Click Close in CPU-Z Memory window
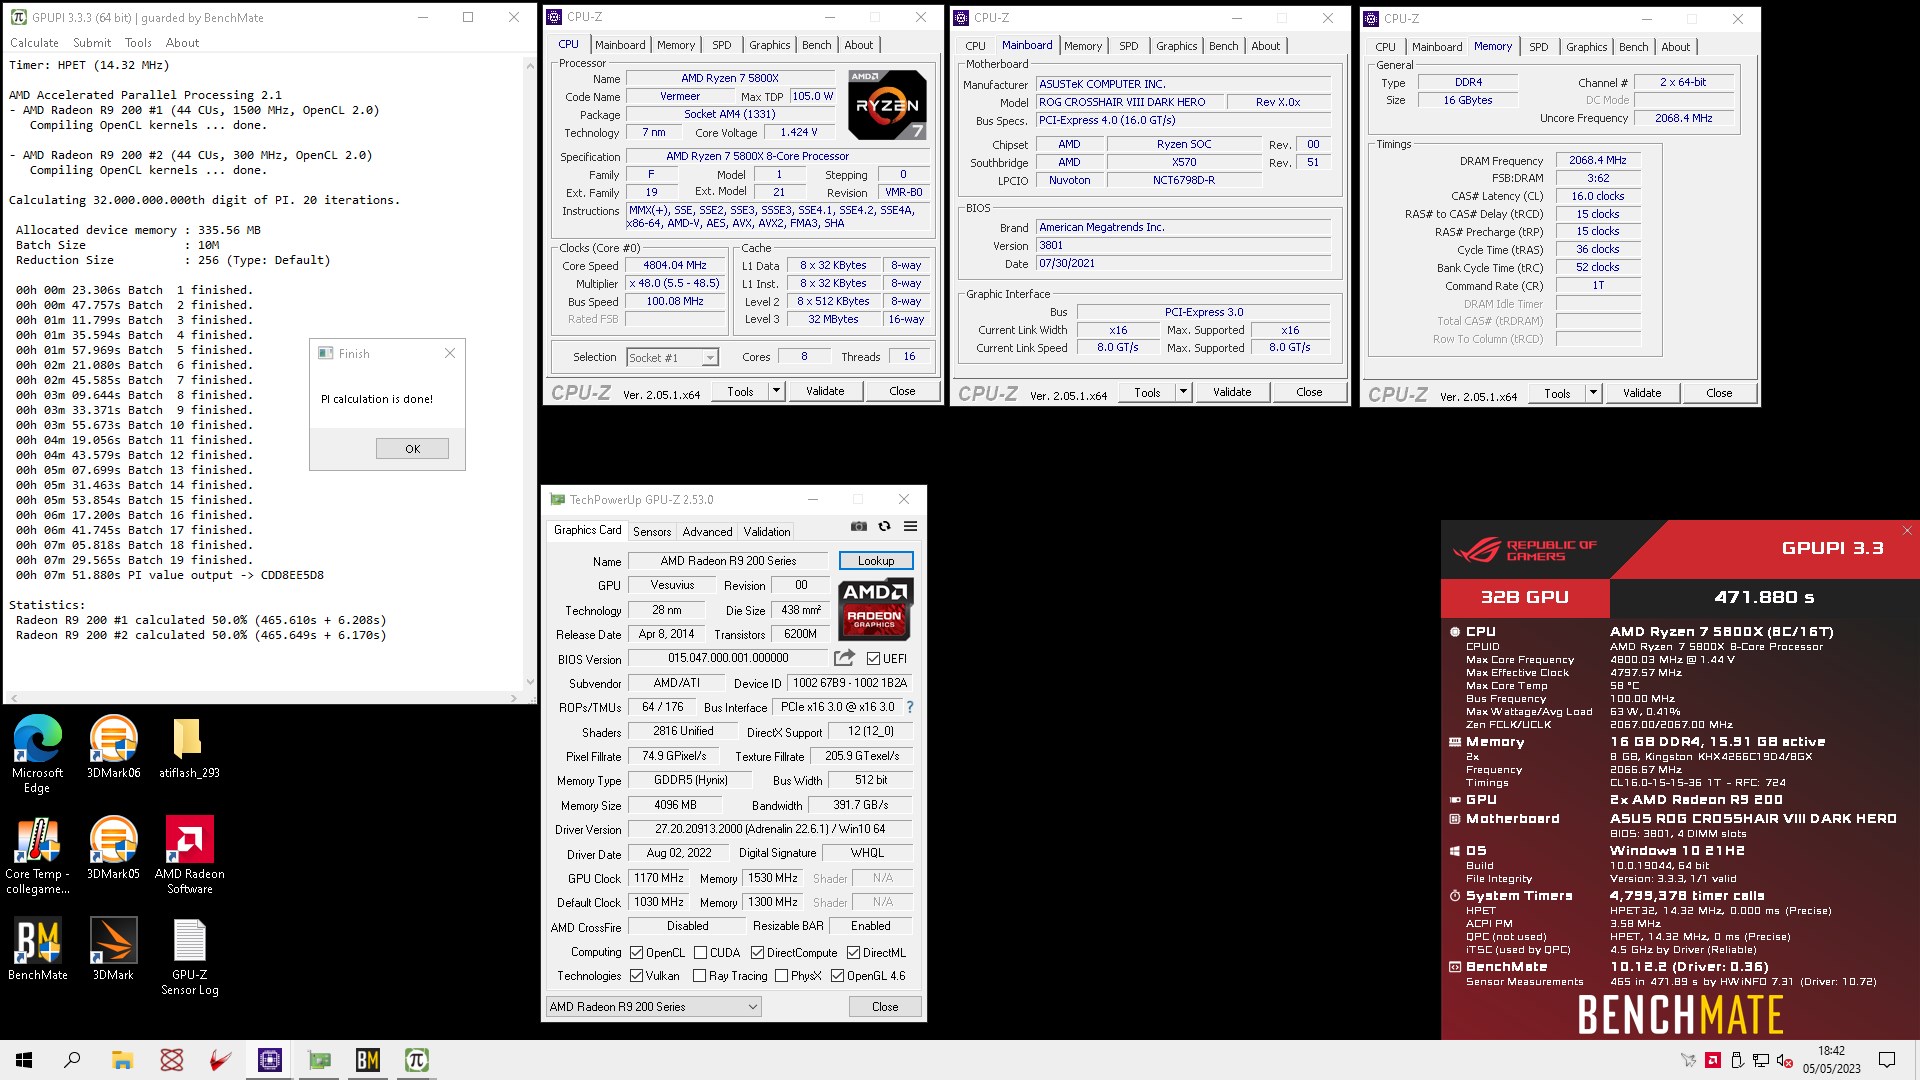 pyautogui.click(x=1719, y=393)
